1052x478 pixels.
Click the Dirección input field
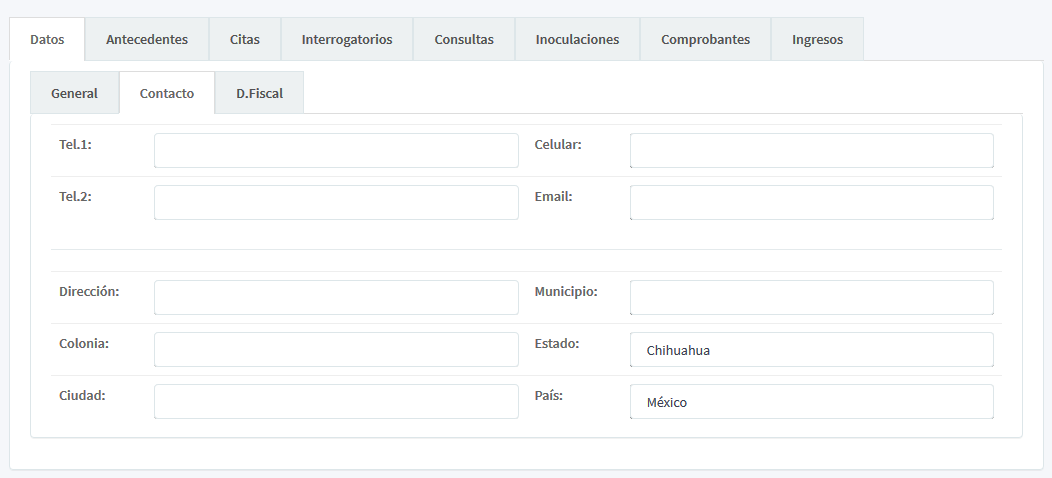[336, 298]
